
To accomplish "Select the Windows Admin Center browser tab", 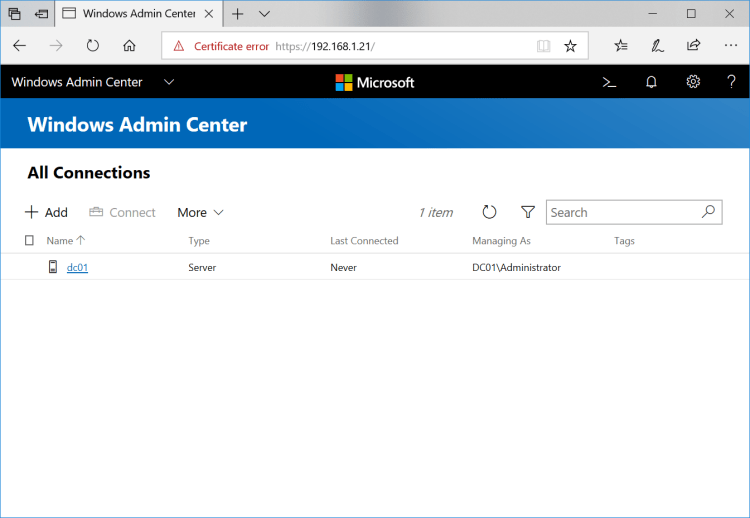I will (128, 14).
